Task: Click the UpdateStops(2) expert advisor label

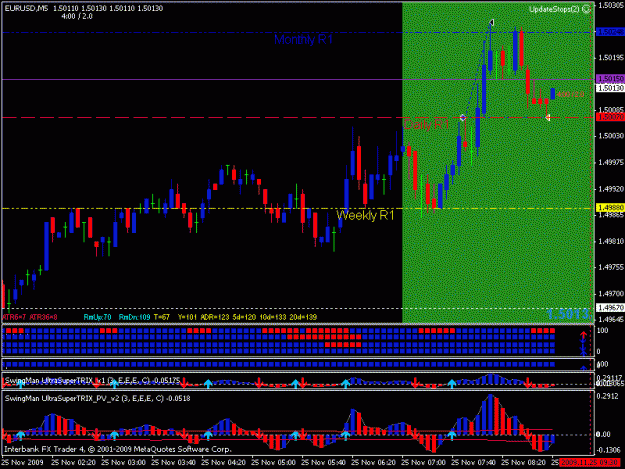Action: (554, 9)
